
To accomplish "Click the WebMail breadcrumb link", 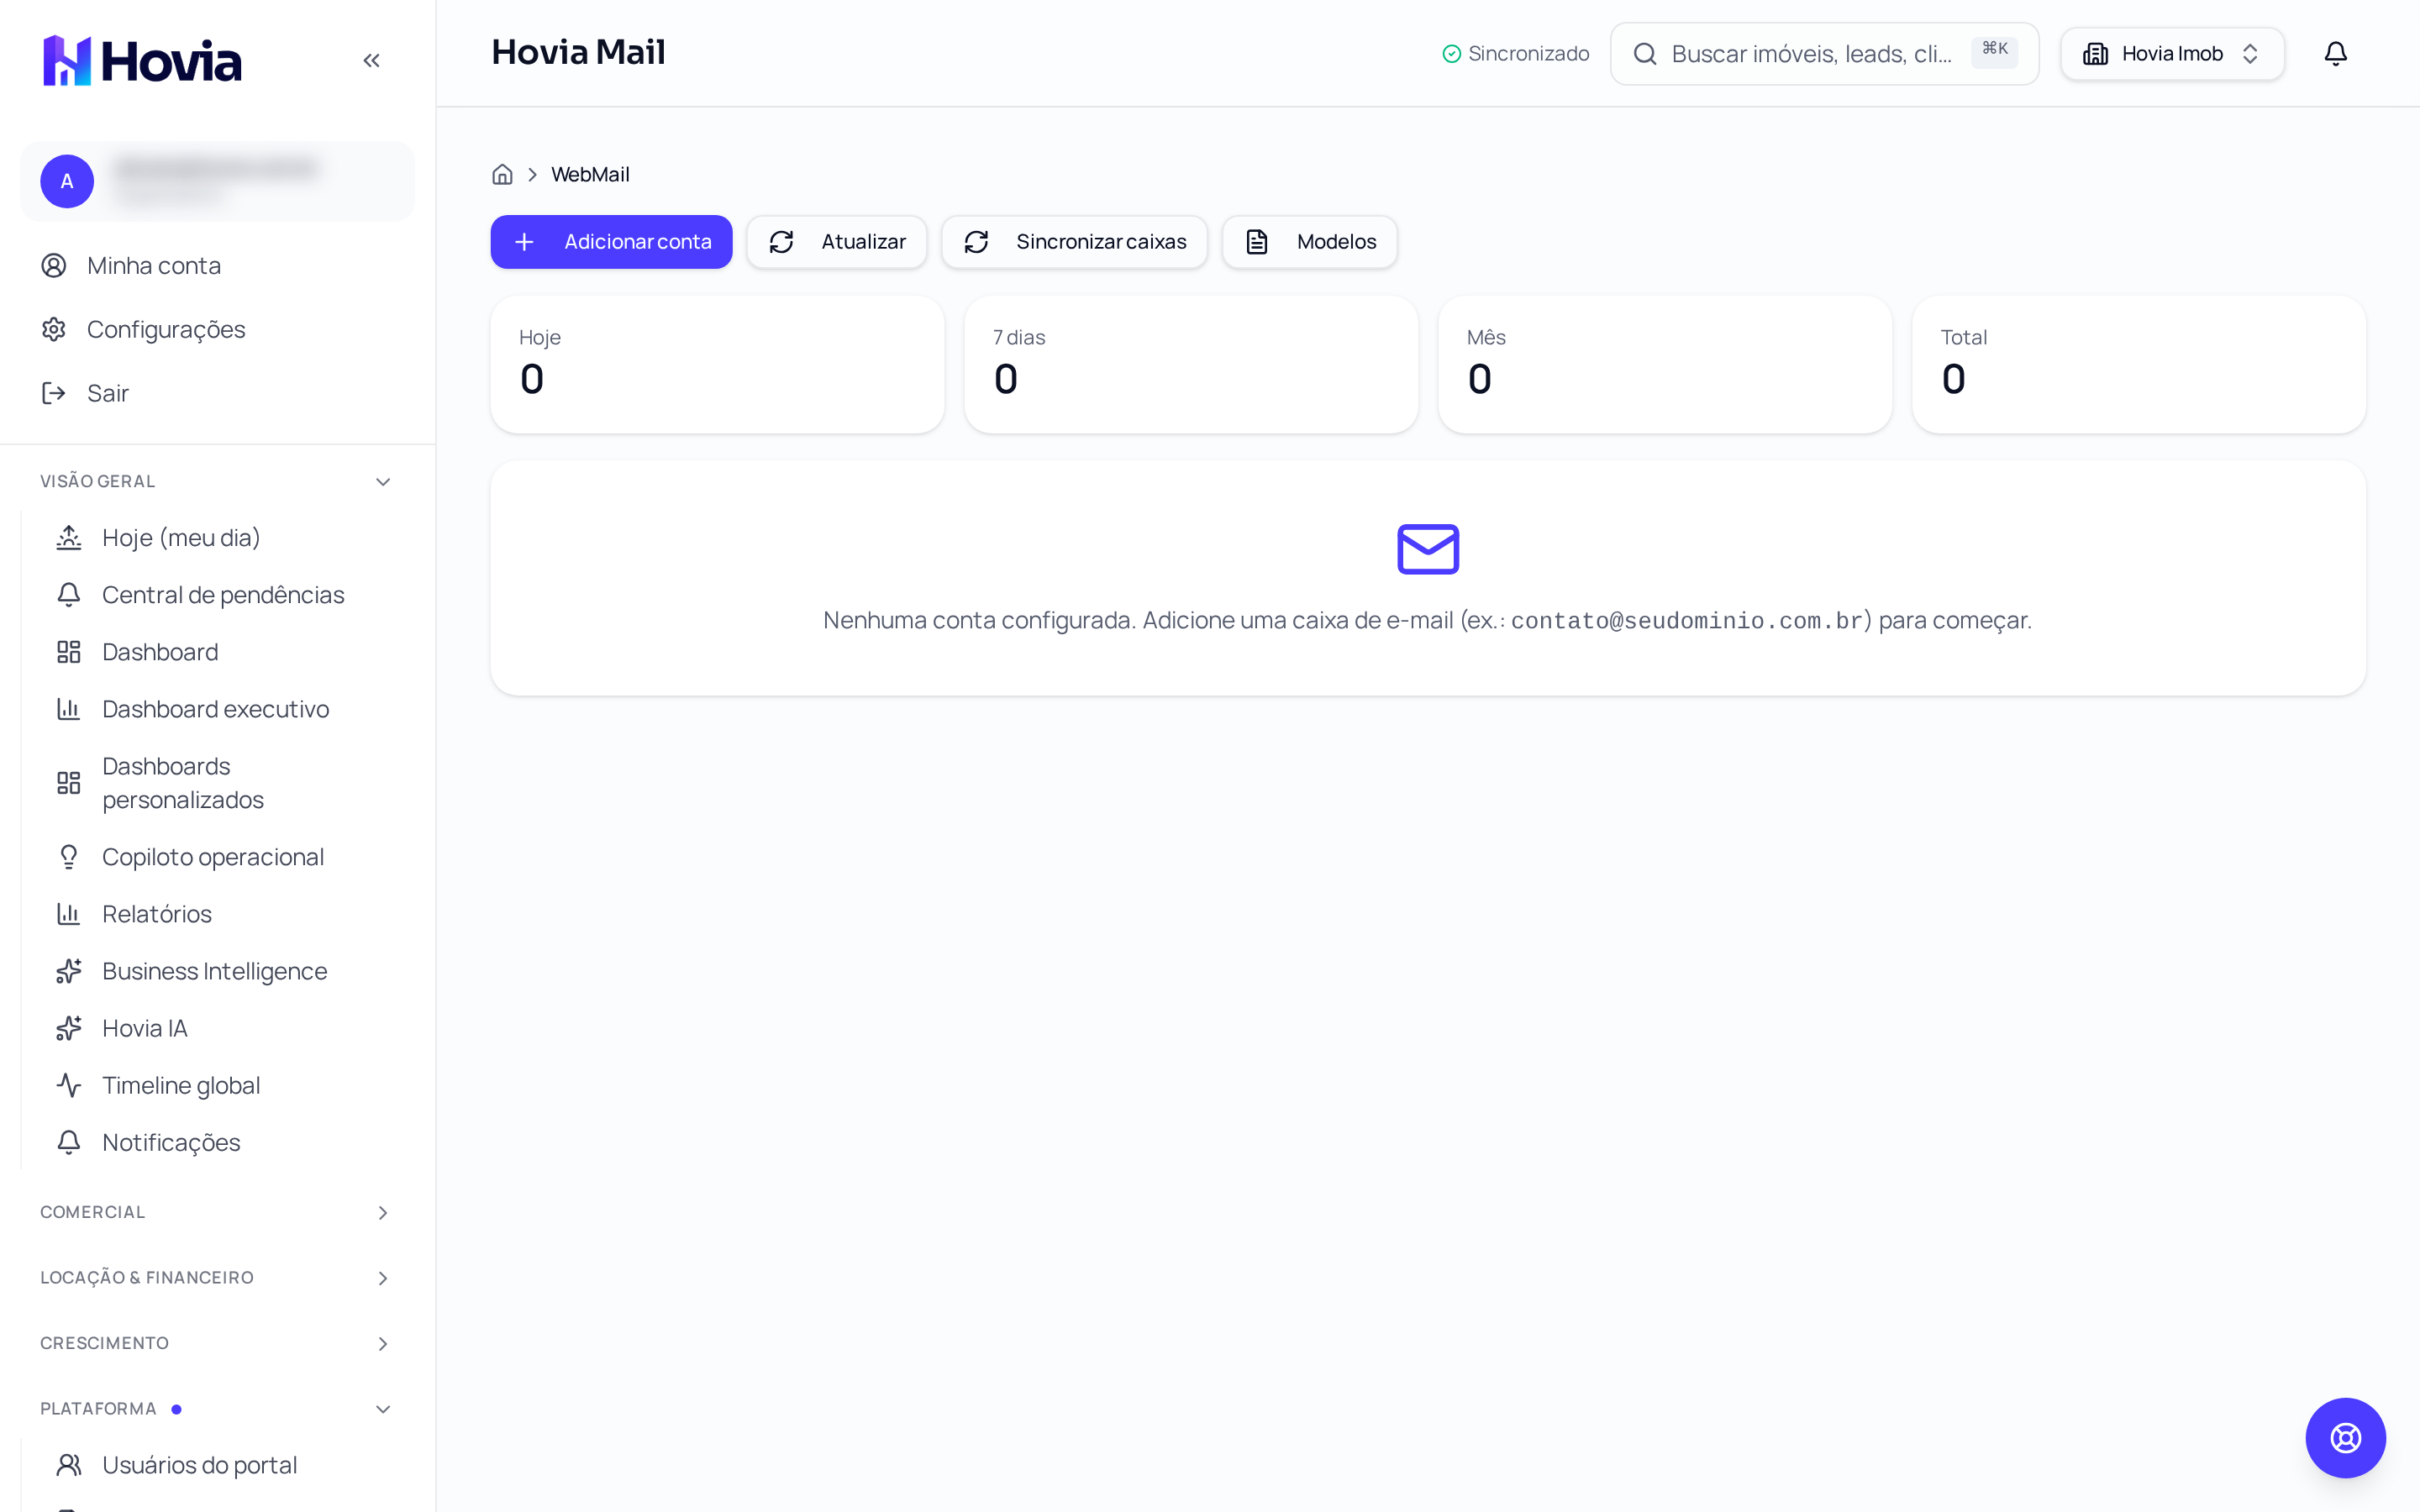I will [590, 174].
